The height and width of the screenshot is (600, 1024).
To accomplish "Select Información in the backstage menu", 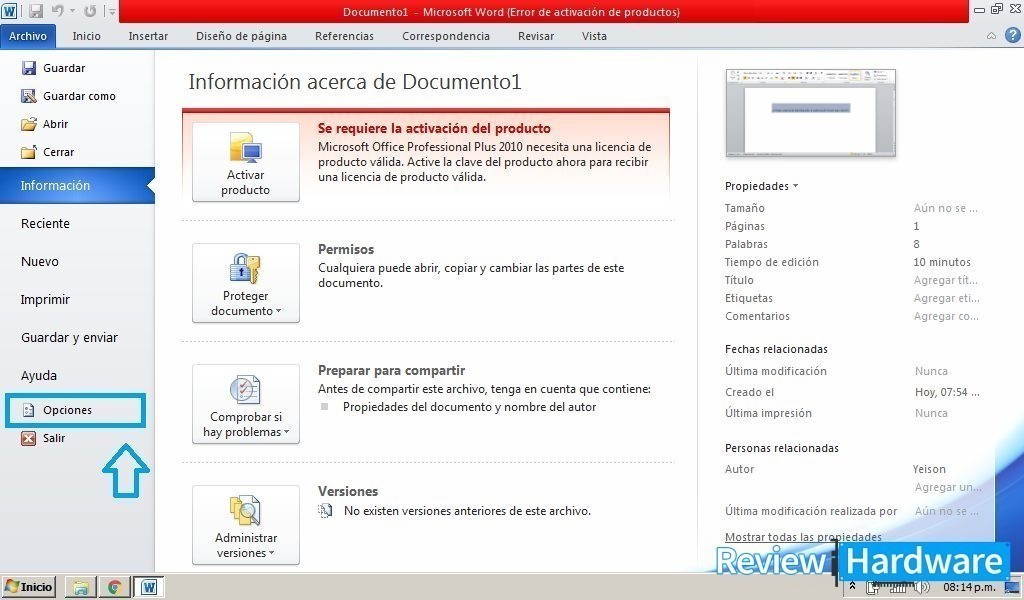I will pyautogui.click(x=77, y=185).
